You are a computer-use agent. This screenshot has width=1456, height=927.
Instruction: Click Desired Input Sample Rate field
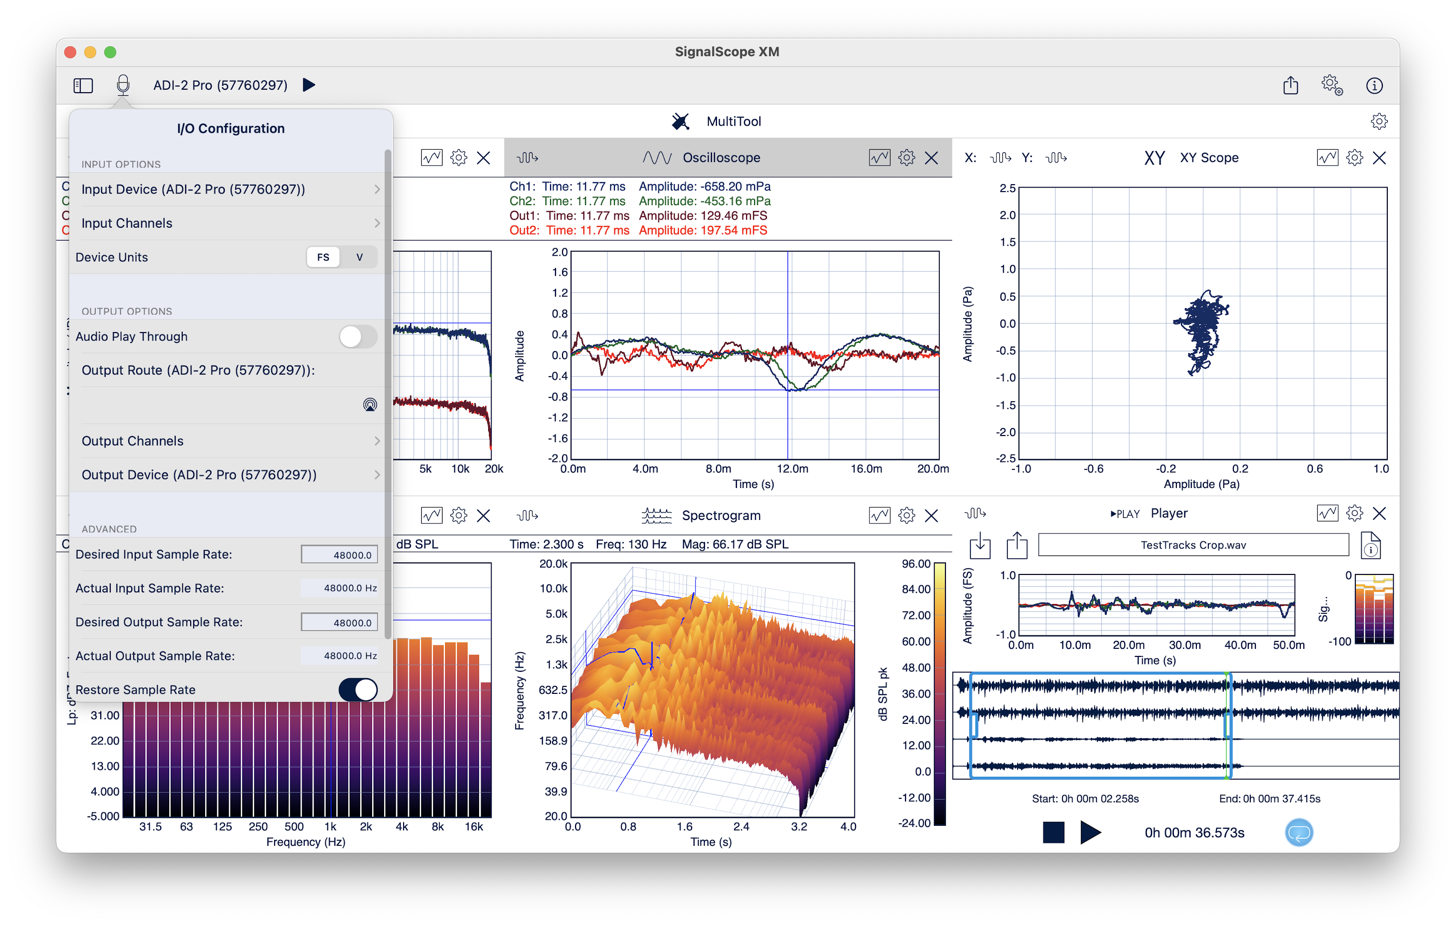[x=339, y=555]
